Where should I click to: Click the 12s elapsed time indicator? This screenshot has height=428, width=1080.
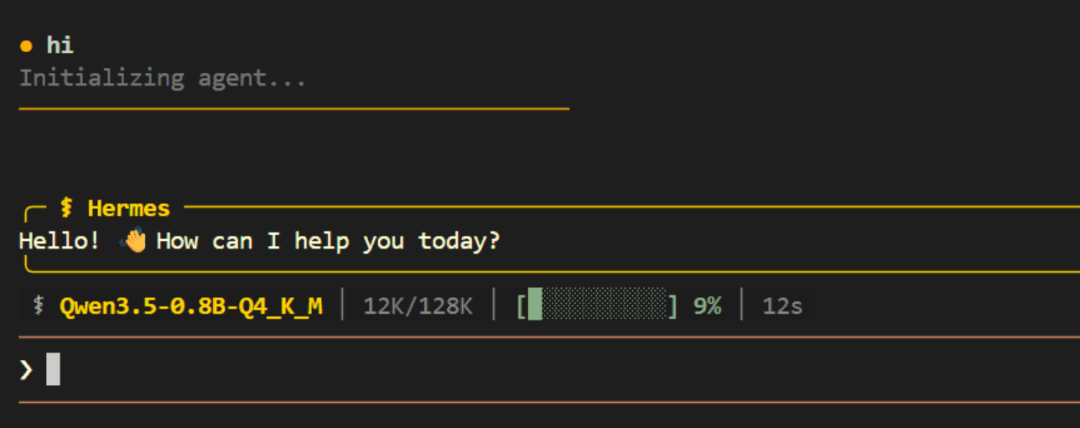point(782,306)
